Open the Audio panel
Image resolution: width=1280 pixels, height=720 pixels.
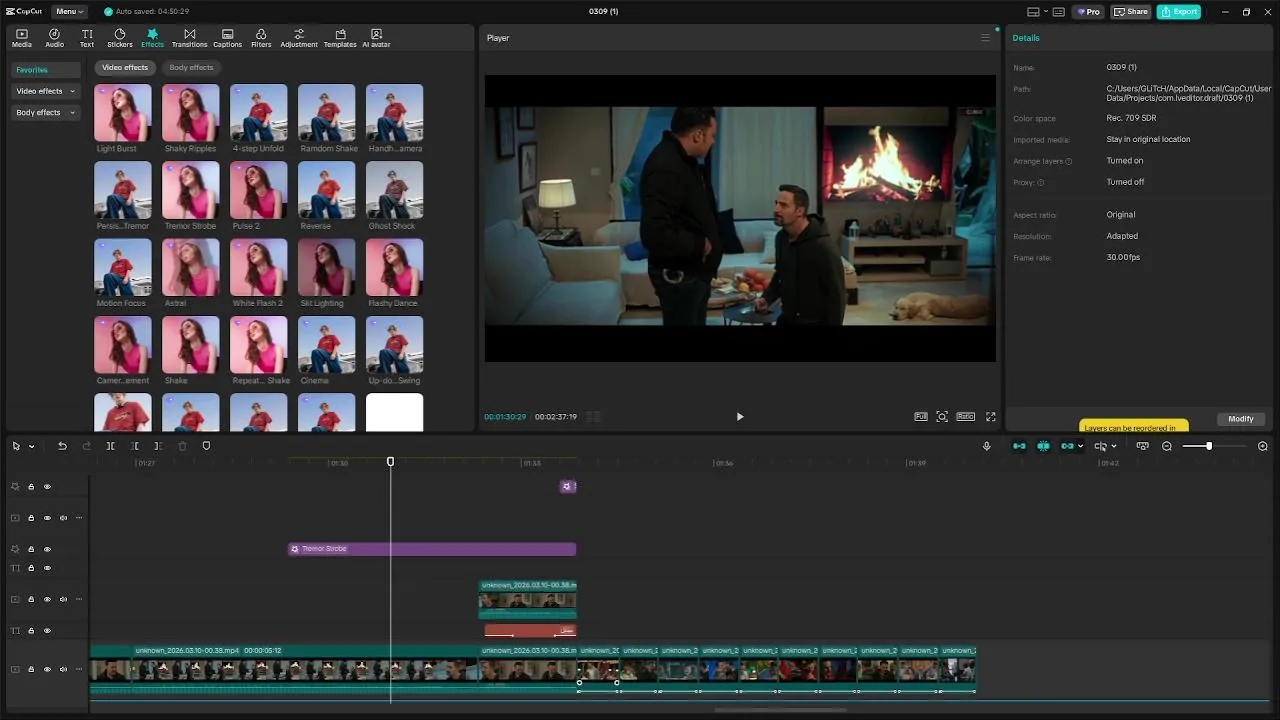click(x=54, y=38)
